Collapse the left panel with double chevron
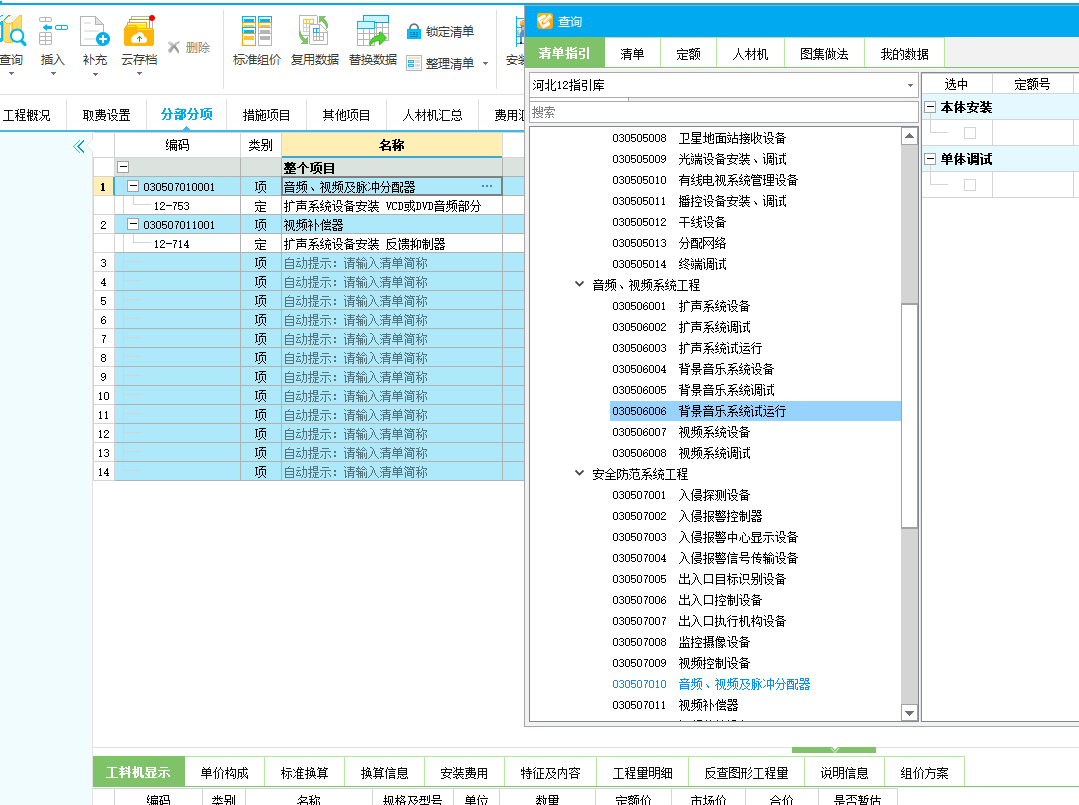 point(79,146)
